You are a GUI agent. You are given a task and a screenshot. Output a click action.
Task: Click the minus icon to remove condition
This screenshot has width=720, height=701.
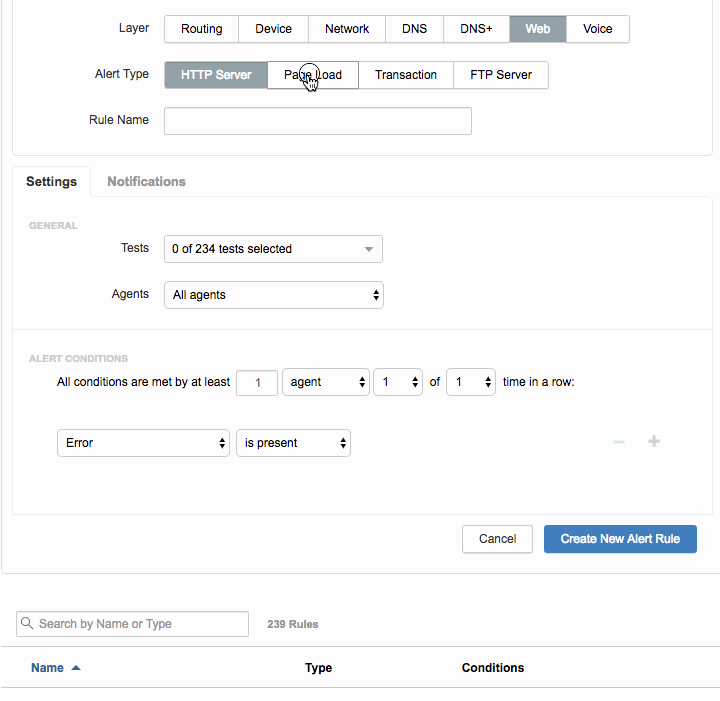[x=619, y=442]
